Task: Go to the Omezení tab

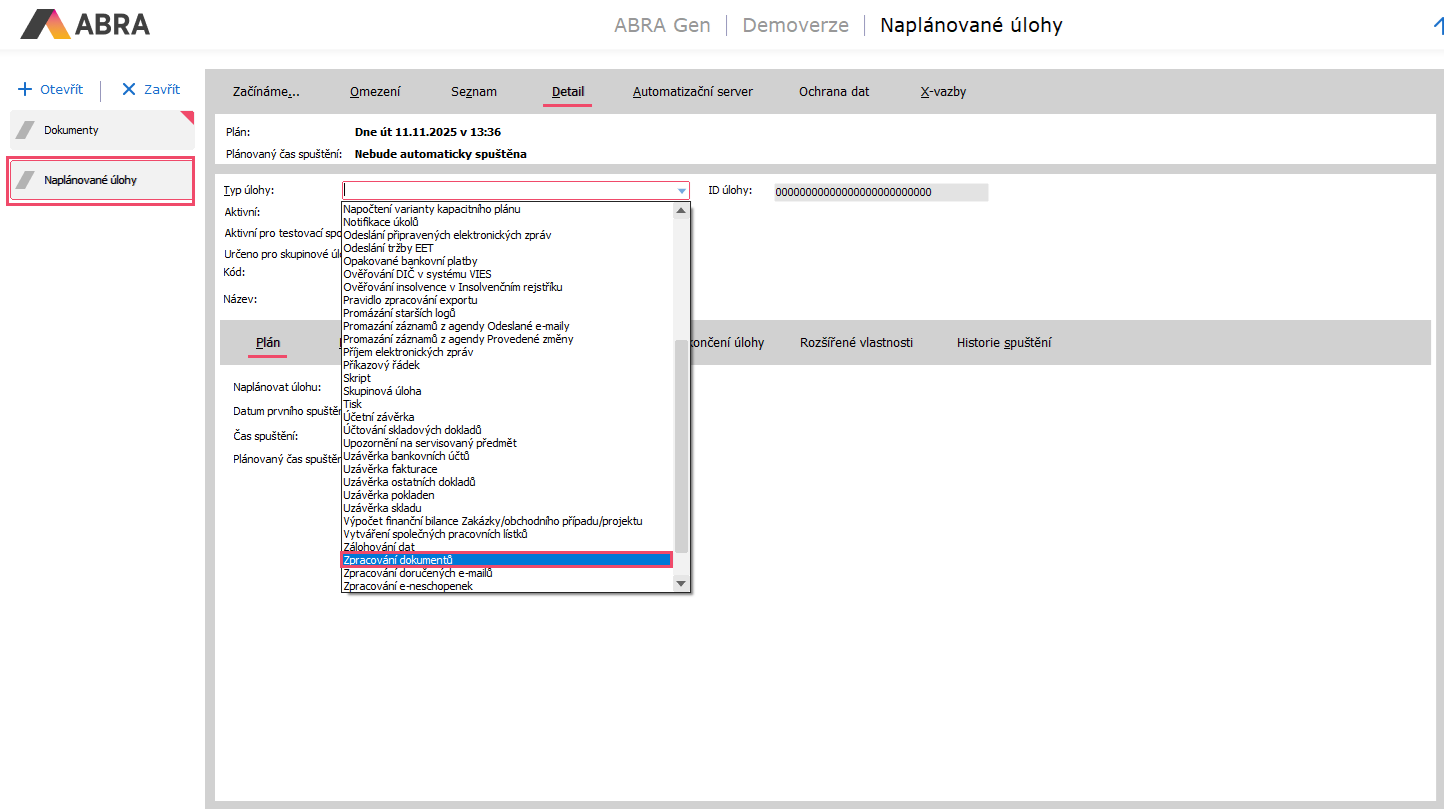Action: pos(375,92)
